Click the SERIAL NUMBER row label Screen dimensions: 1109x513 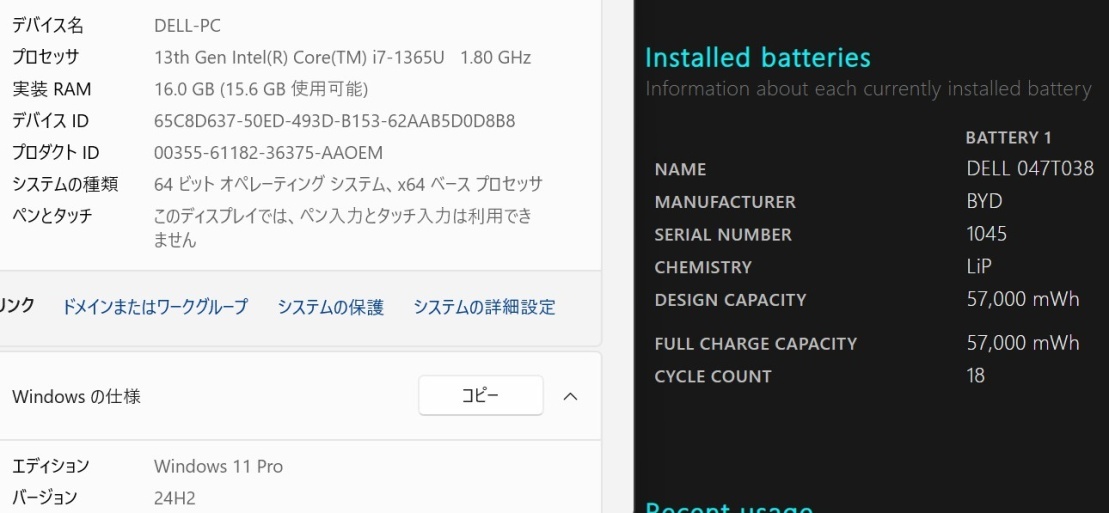click(x=723, y=235)
